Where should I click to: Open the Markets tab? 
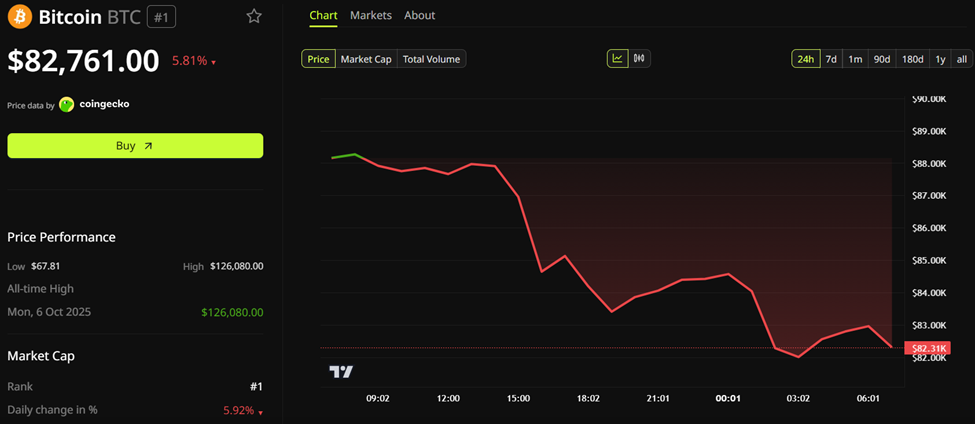(371, 15)
